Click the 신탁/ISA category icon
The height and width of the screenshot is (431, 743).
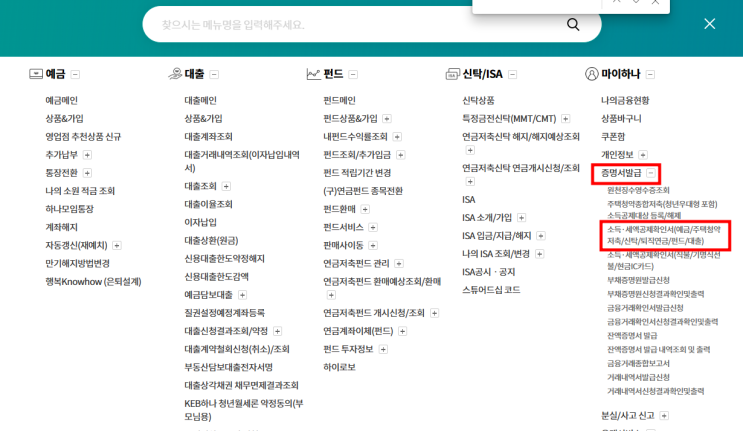click(x=453, y=74)
